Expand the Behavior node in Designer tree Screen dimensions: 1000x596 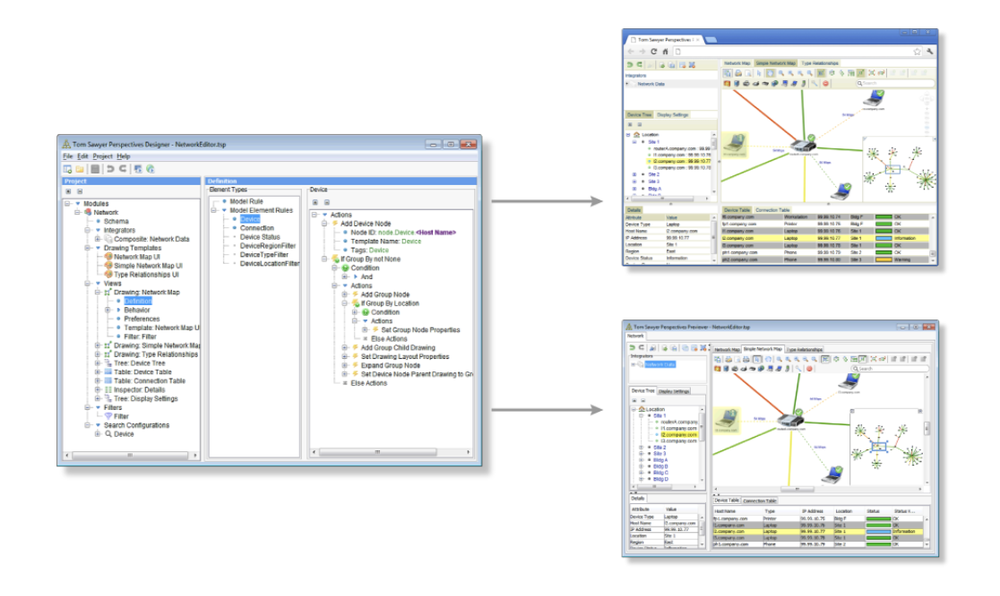pyautogui.click(x=108, y=310)
